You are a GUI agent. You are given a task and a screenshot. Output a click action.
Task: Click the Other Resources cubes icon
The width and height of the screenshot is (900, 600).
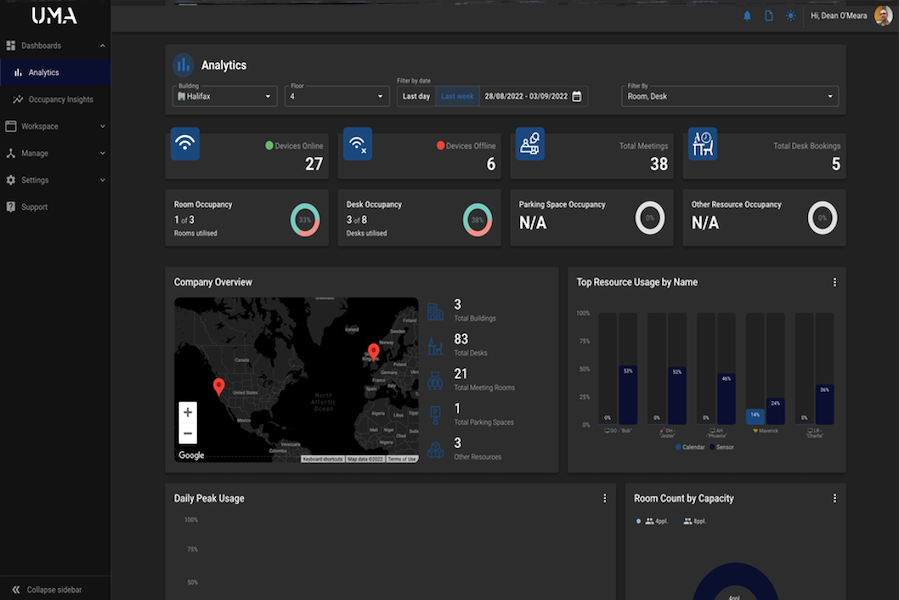pyautogui.click(x=435, y=450)
